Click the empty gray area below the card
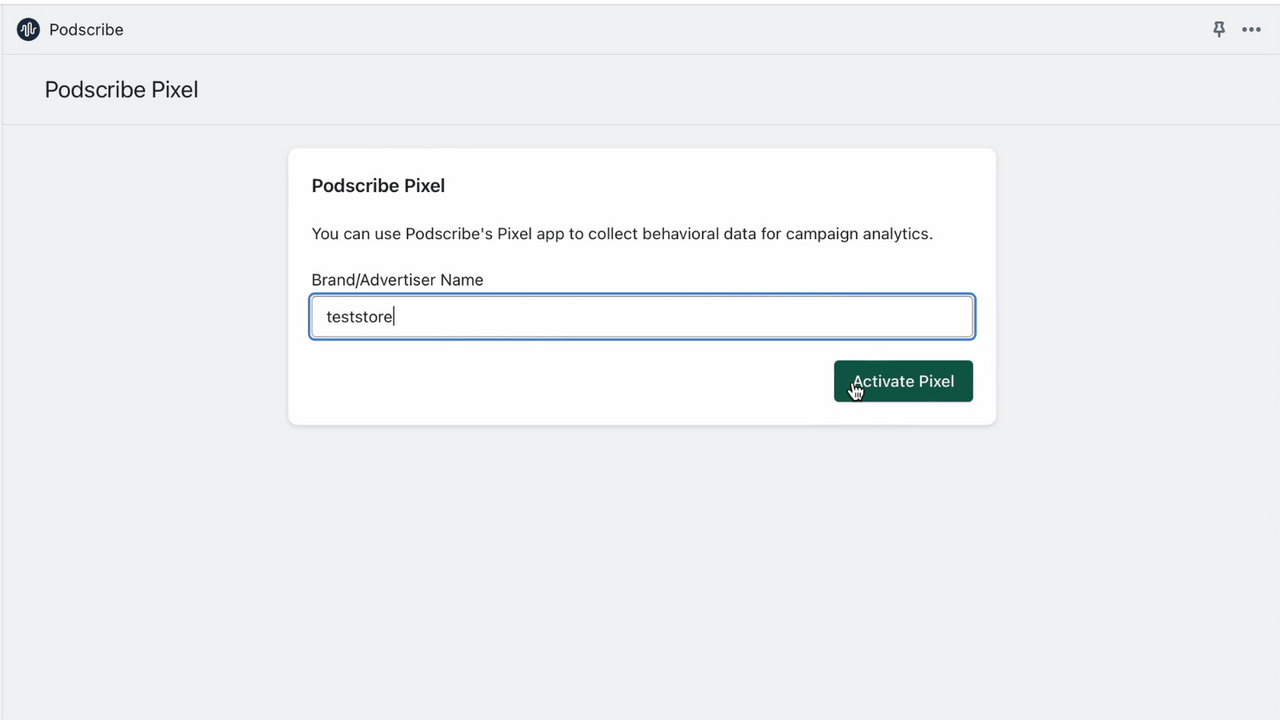The width and height of the screenshot is (1280, 720). [640, 570]
